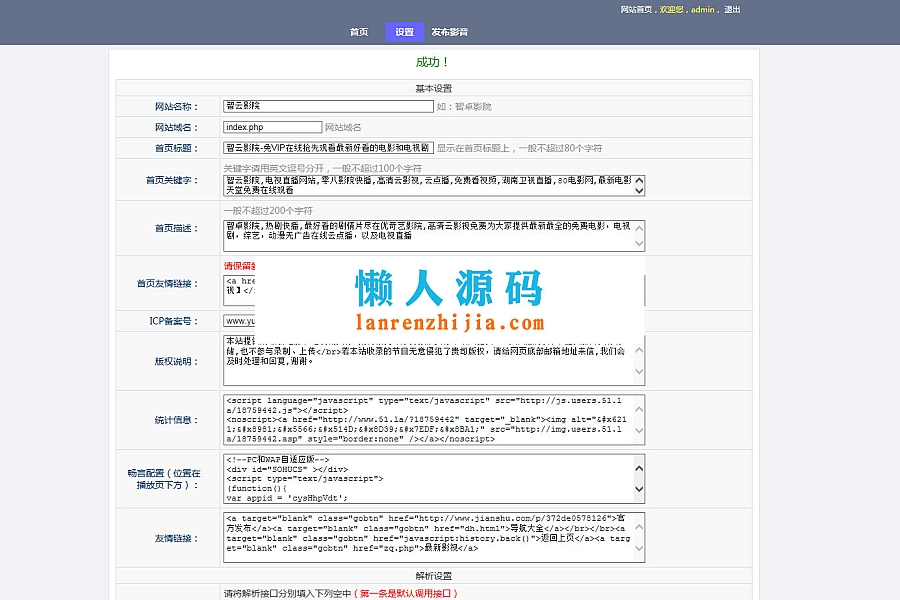
Task: Focus the 网站名称 input field
Action: tap(328, 106)
